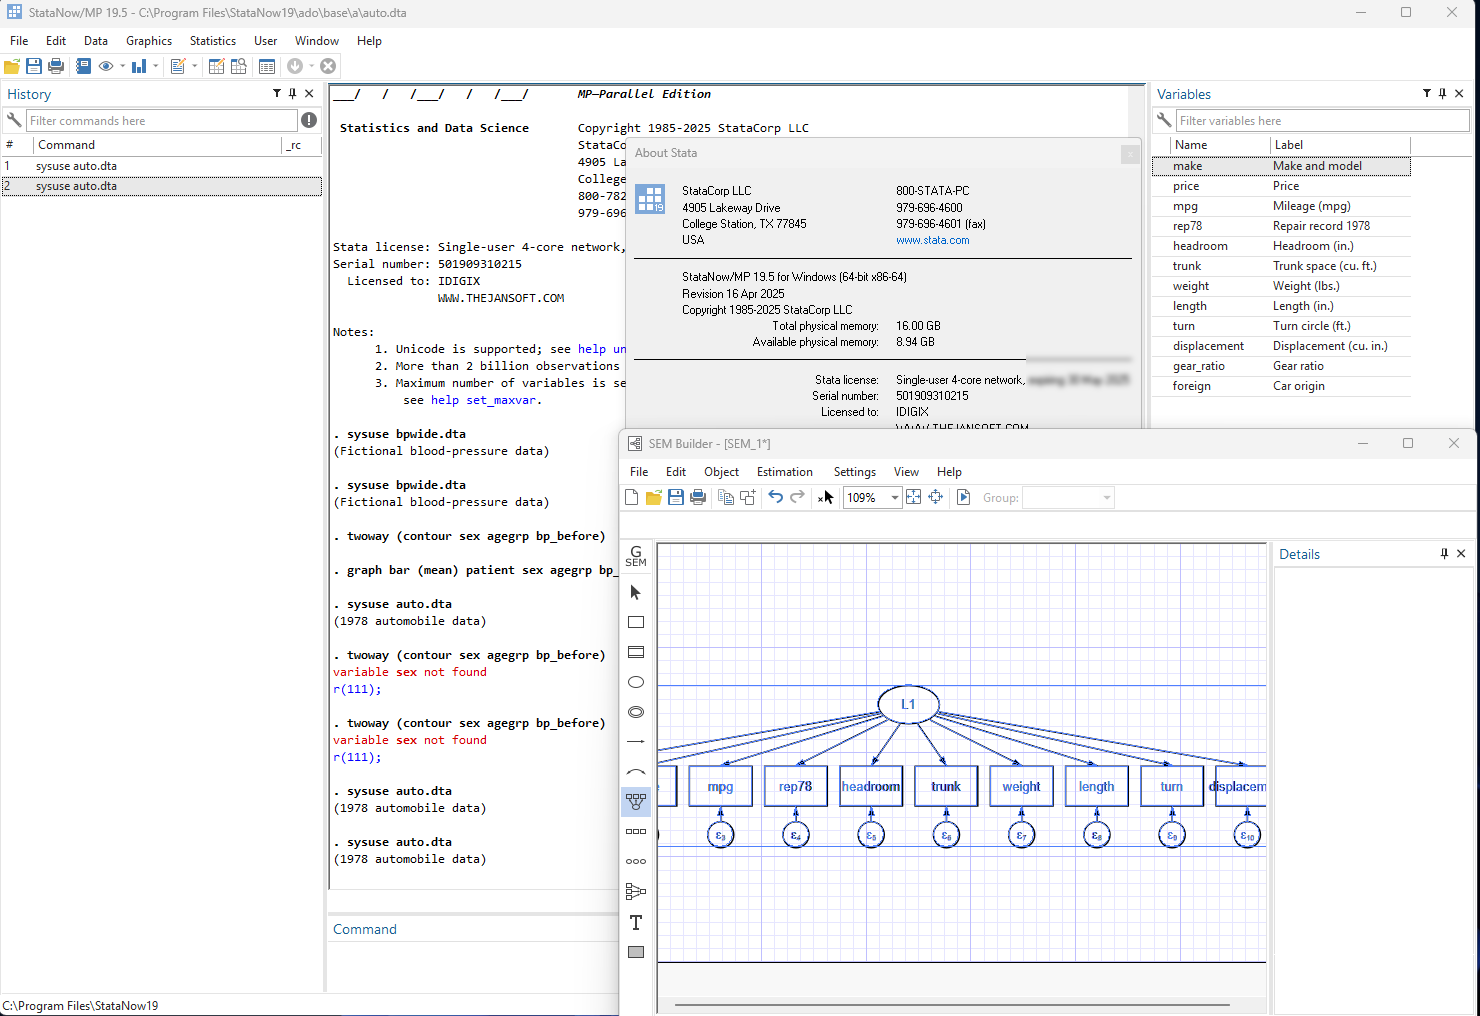Close the Details panel in SEM Builder
Viewport: 1480px width, 1016px height.
tap(1461, 553)
